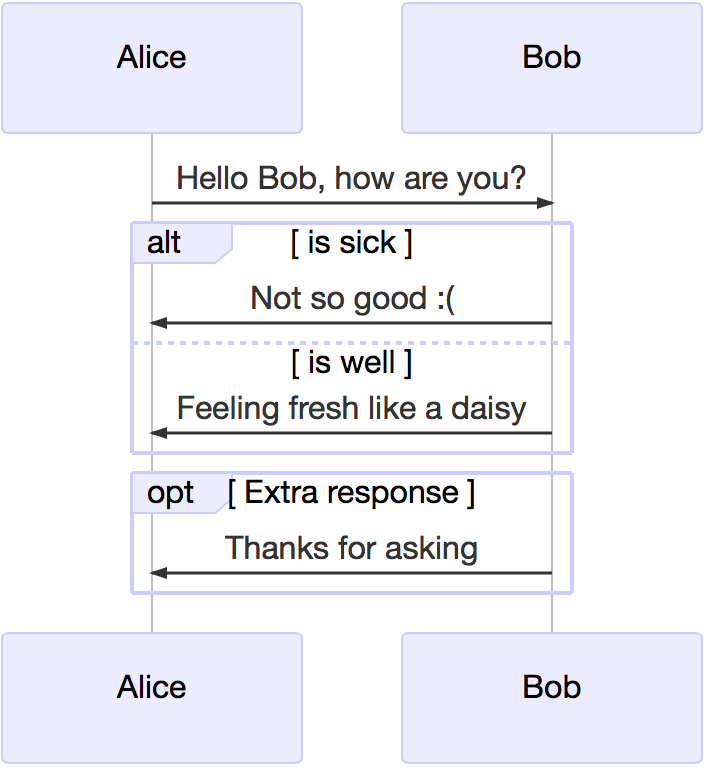708x772 pixels.
Task: Select the alt label tag
Action: 182,243
